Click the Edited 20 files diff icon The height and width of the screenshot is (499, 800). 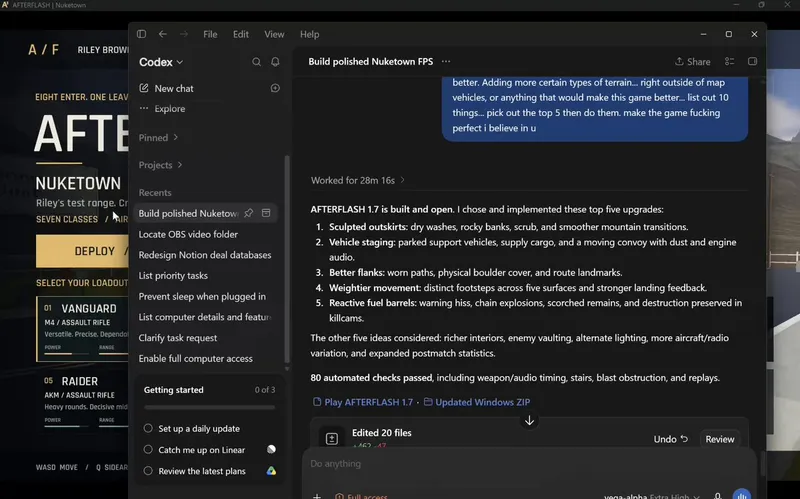(332, 439)
